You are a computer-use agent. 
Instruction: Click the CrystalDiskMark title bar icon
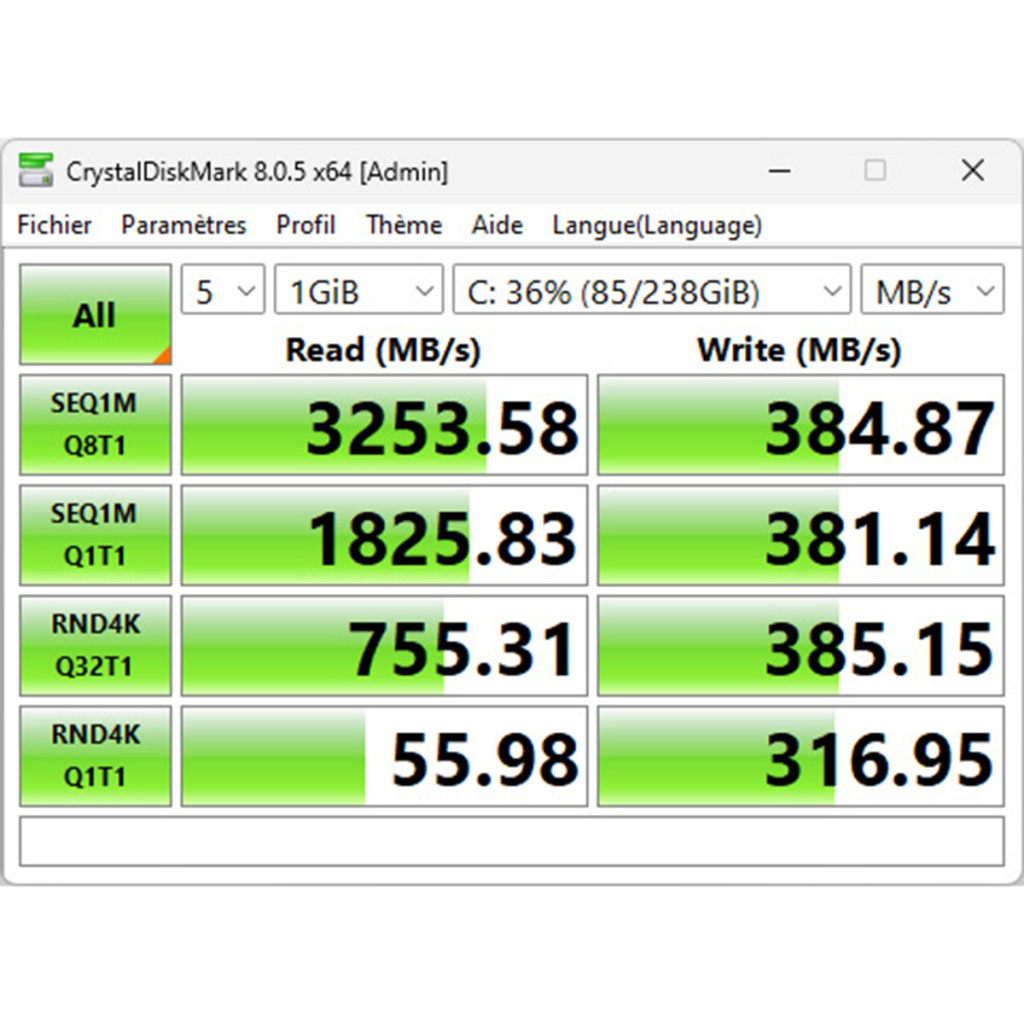click(37, 170)
